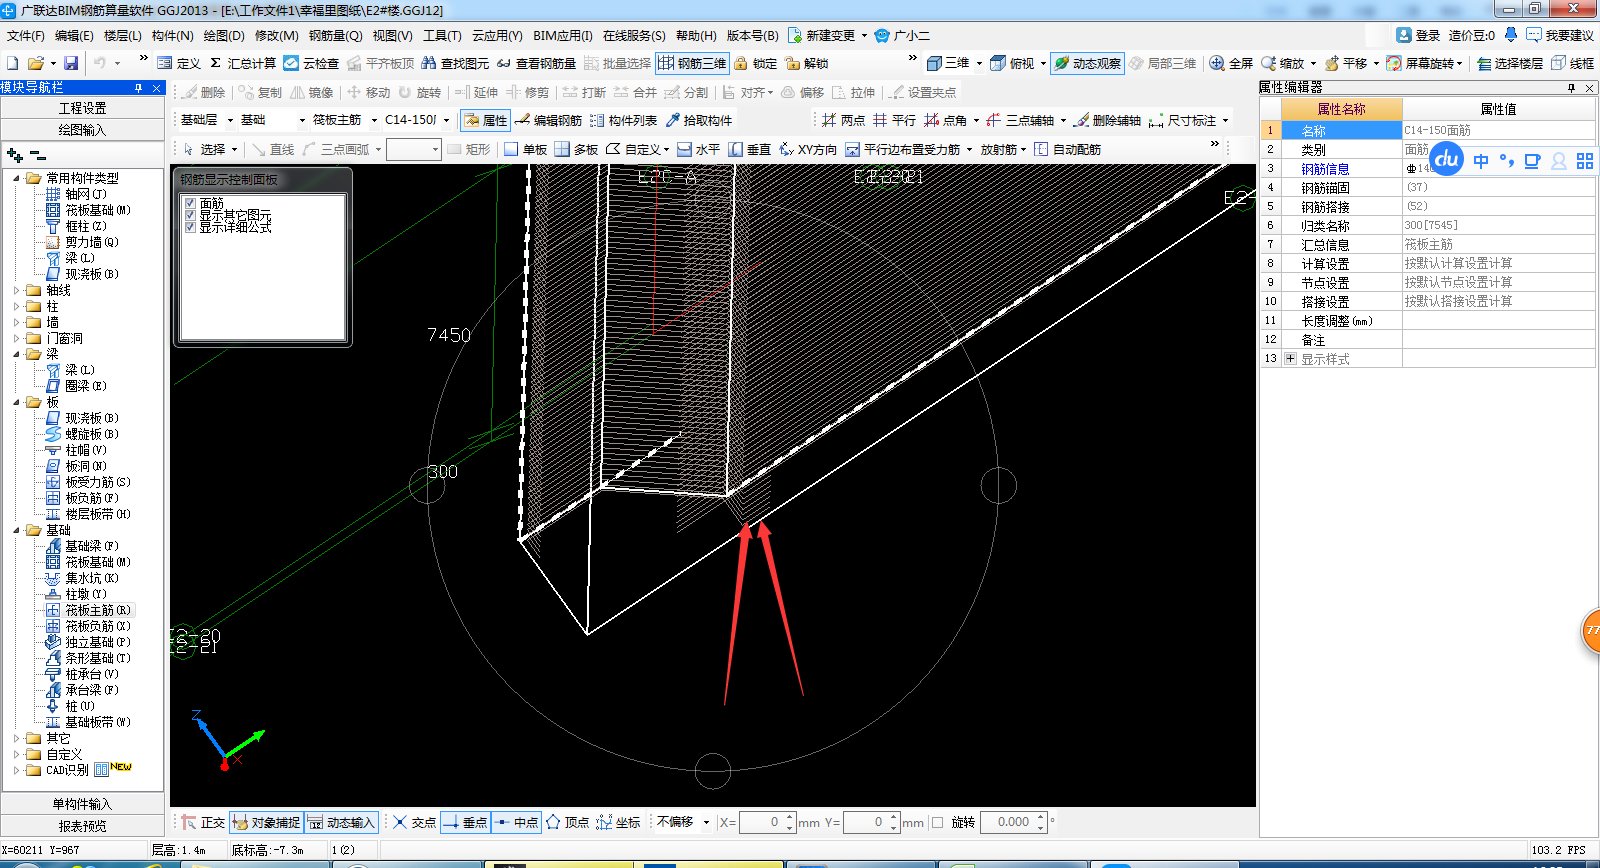The image size is (1600, 868).
Task: Activate 动态观察 dynamic observation
Action: coord(1087,63)
